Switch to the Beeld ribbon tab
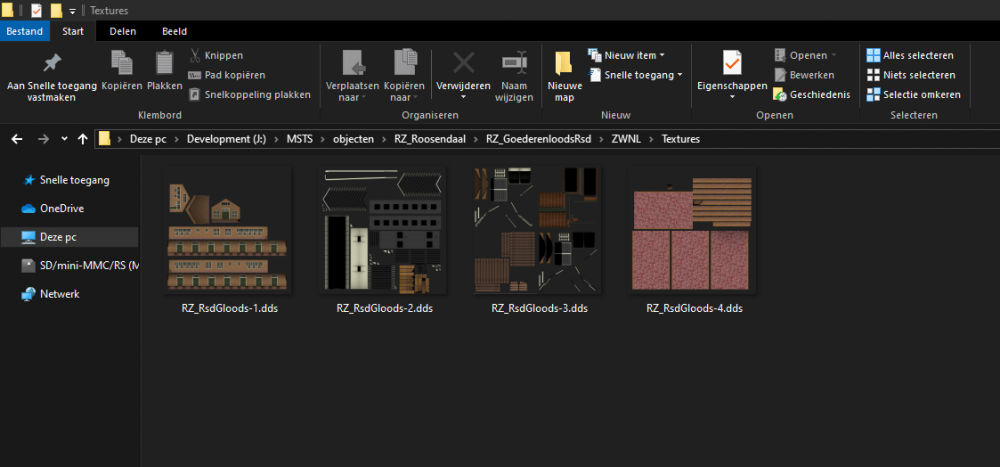Image resolution: width=1000 pixels, height=467 pixels. pos(173,31)
